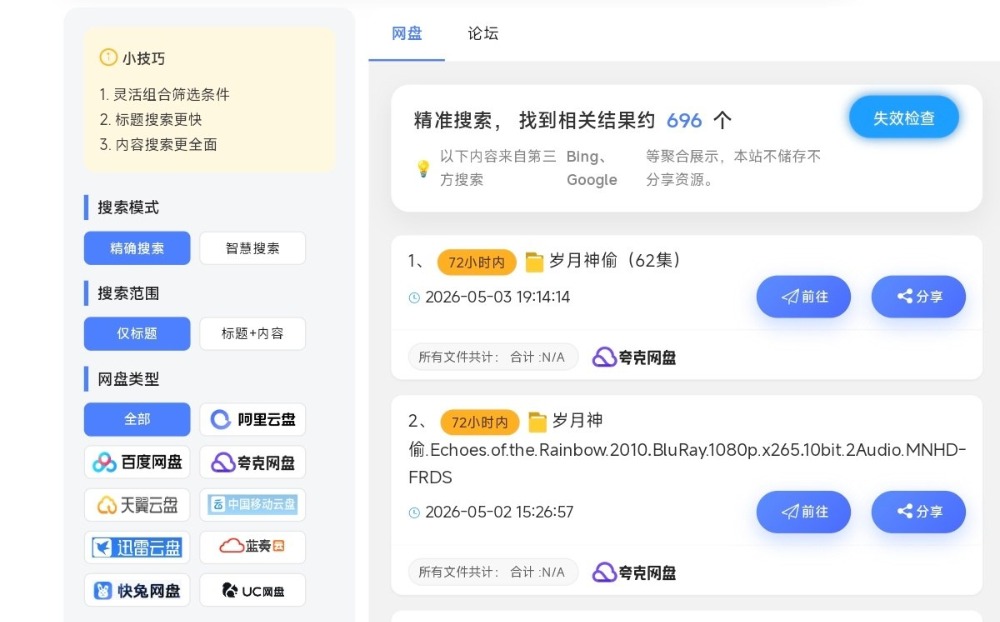Switch search mode to 智慧搜索

point(253,248)
